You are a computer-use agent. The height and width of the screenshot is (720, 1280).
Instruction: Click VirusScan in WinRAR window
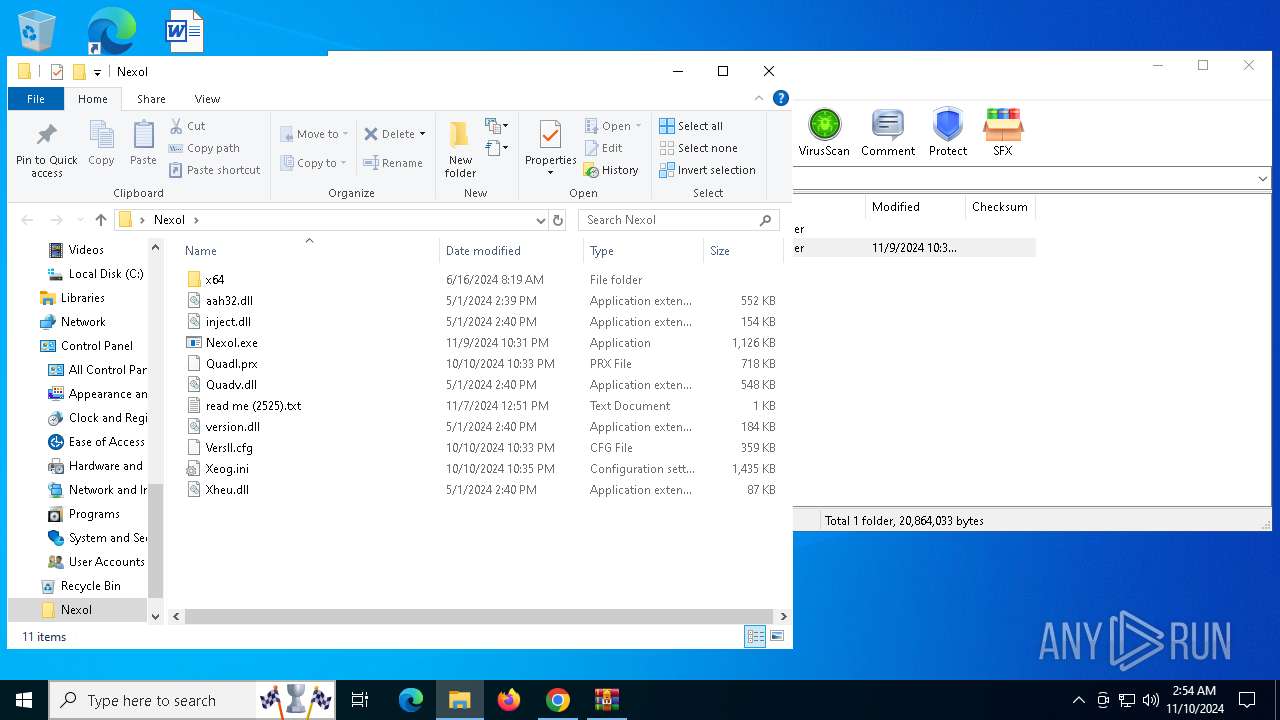(824, 133)
